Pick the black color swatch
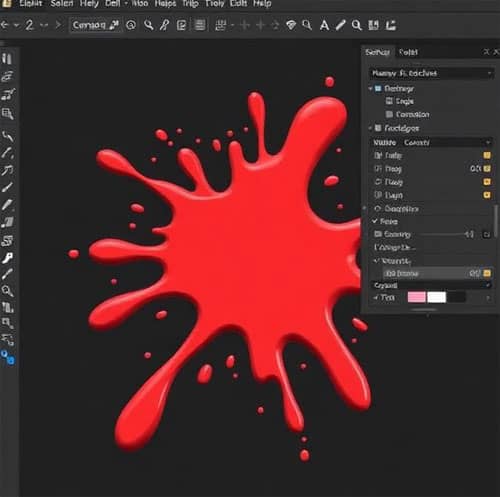 456,297
